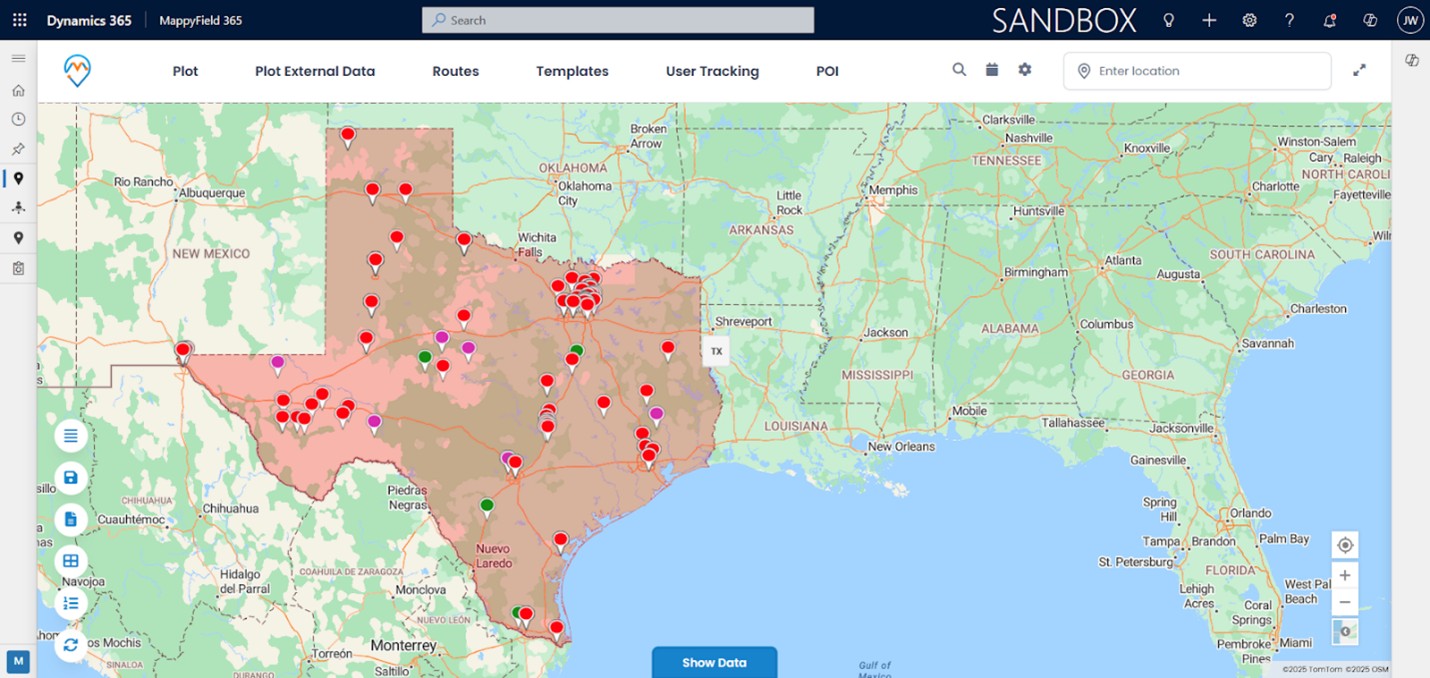This screenshot has width=1430, height=678.
Task: Click the MappyField logo
Action: (x=77, y=70)
